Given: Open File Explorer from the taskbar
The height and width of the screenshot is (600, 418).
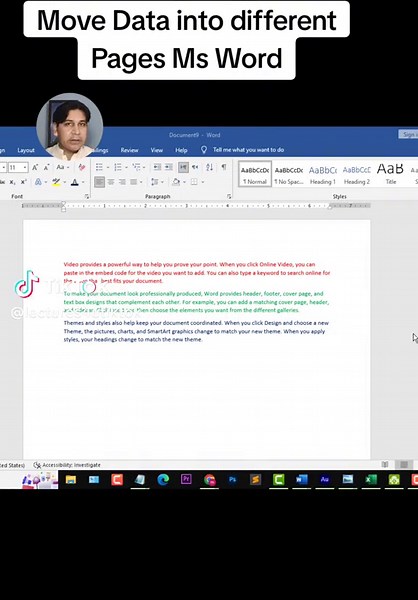Looking at the screenshot, I should (x=71, y=480).
